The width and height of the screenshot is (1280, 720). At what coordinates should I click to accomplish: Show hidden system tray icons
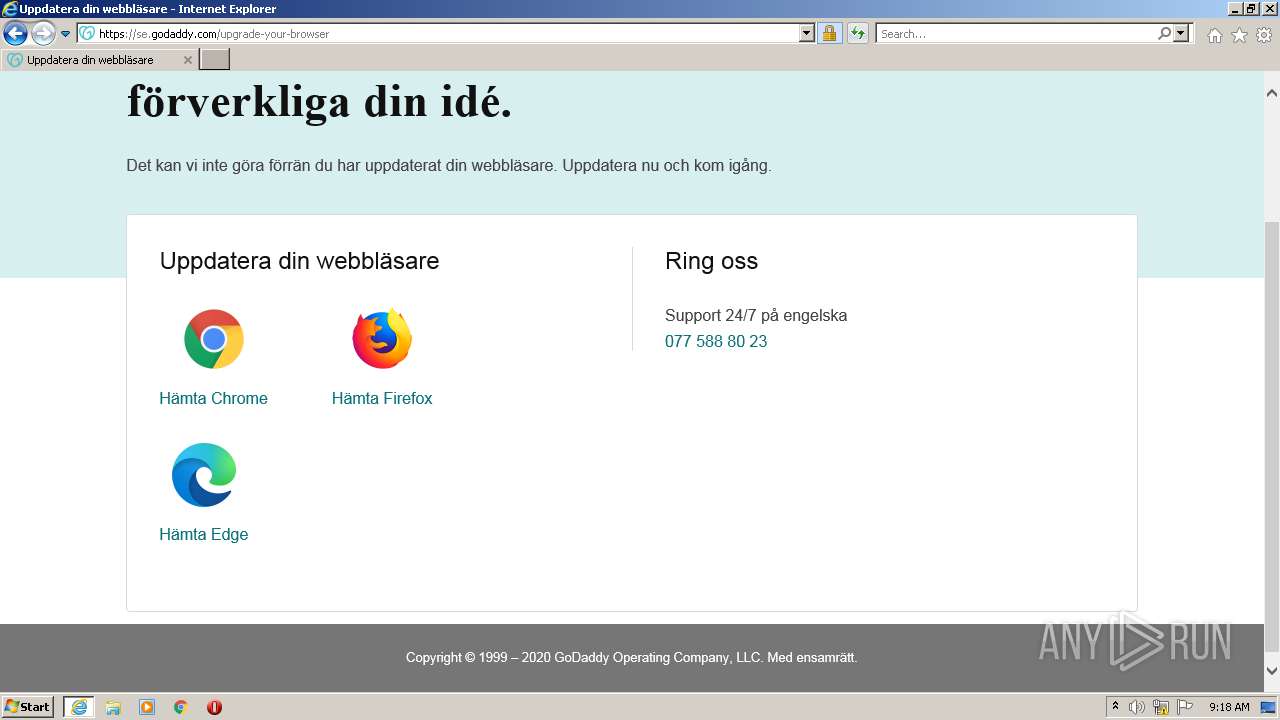click(1116, 707)
